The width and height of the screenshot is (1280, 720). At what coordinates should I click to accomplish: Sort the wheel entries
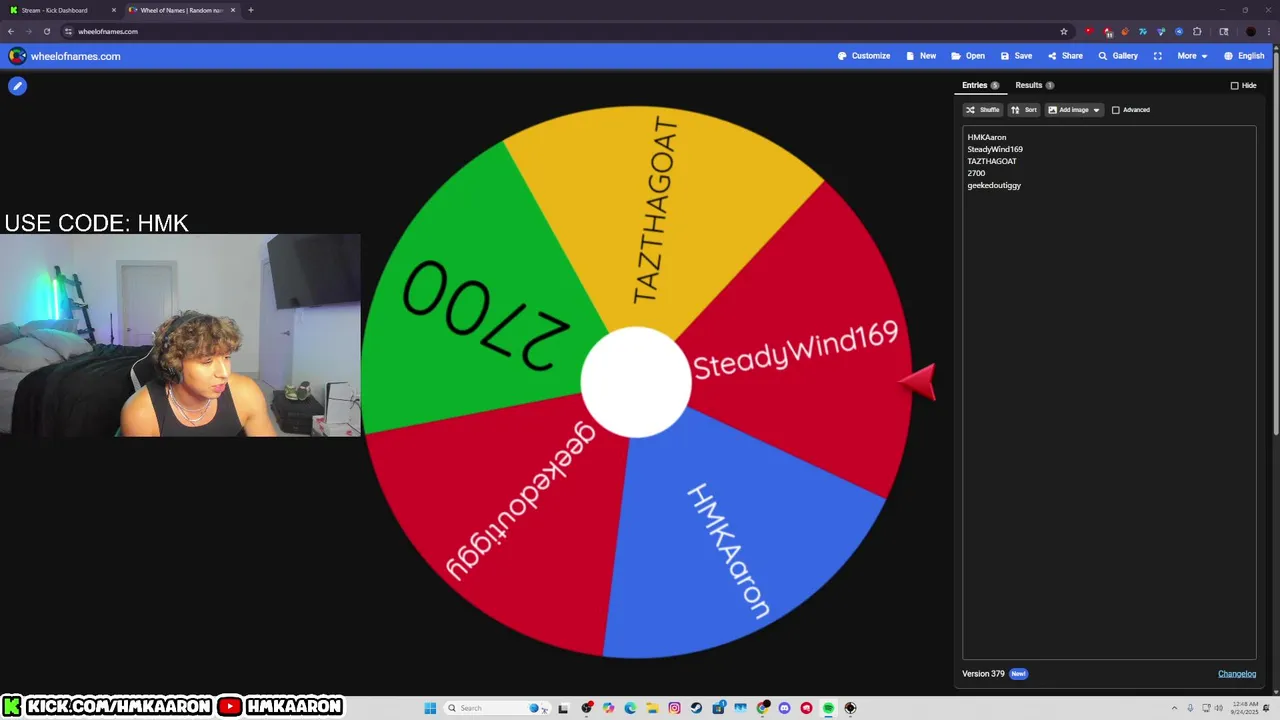tap(1024, 110)
